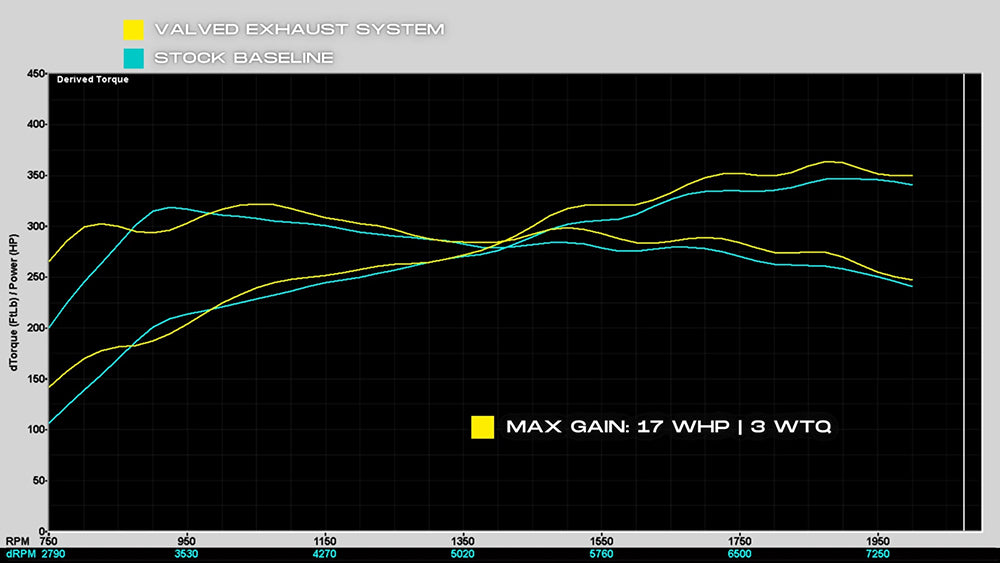Click the y-axis value 250
Viewport: 1000px width, 563px height.
pos(36,277)
